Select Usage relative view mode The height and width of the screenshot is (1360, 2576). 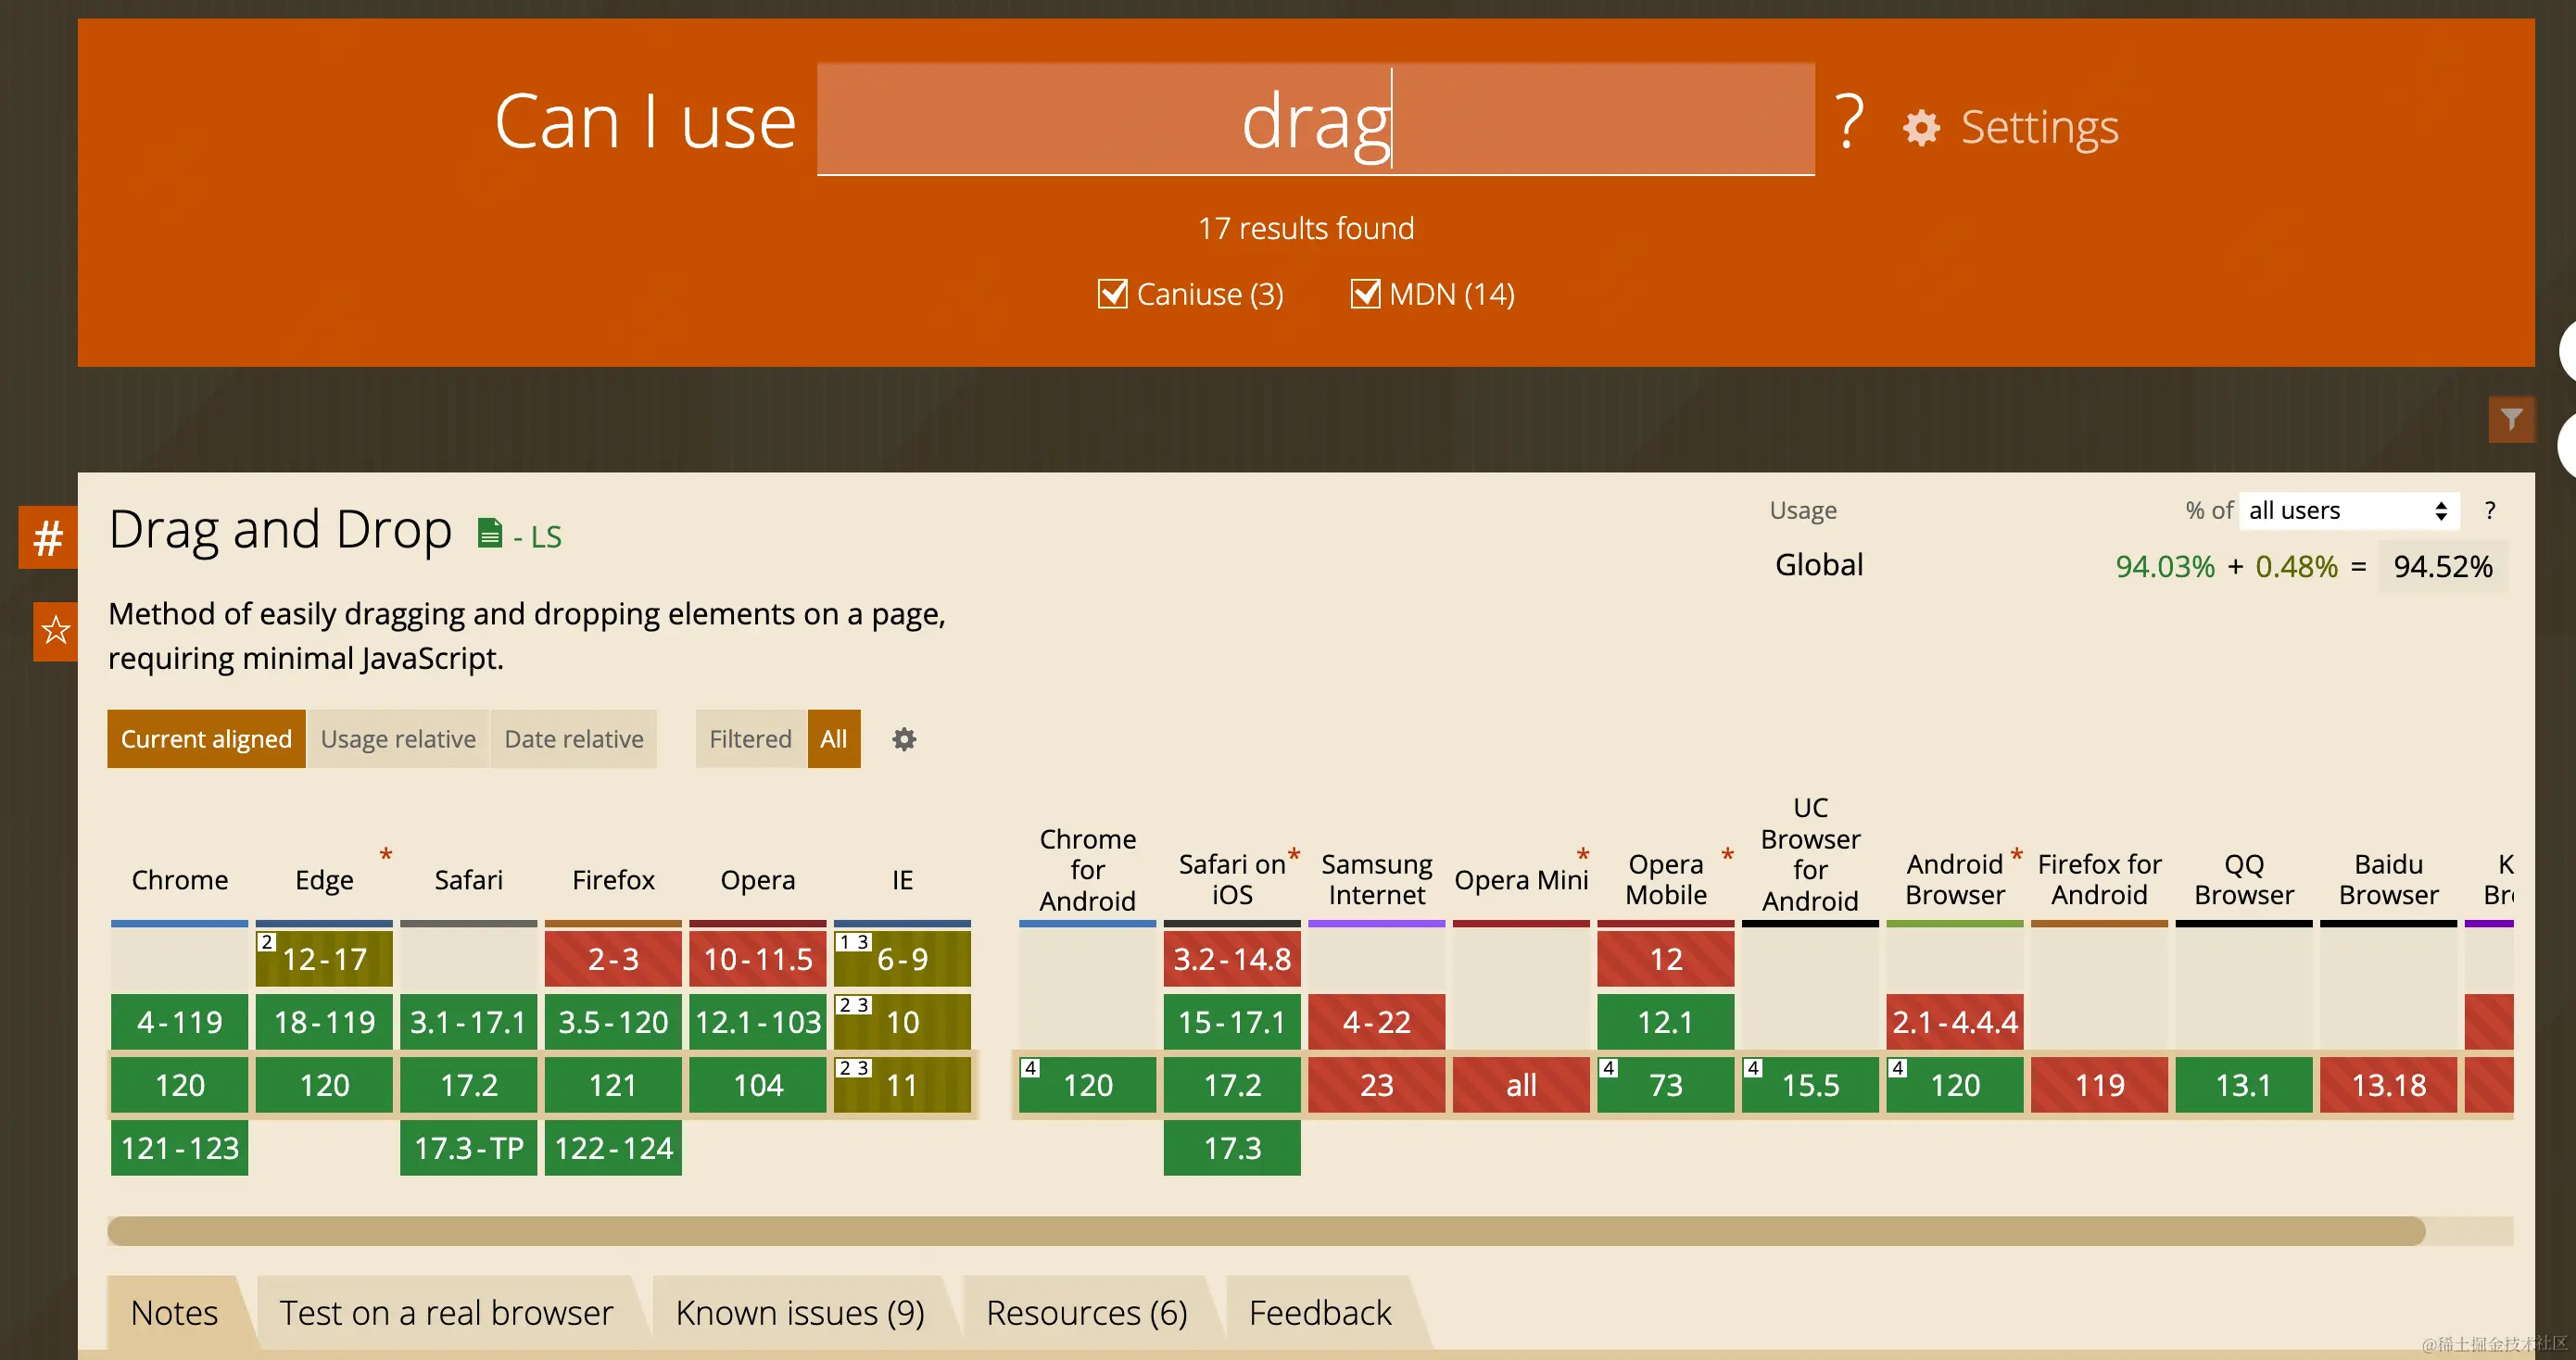coord(398,739)
